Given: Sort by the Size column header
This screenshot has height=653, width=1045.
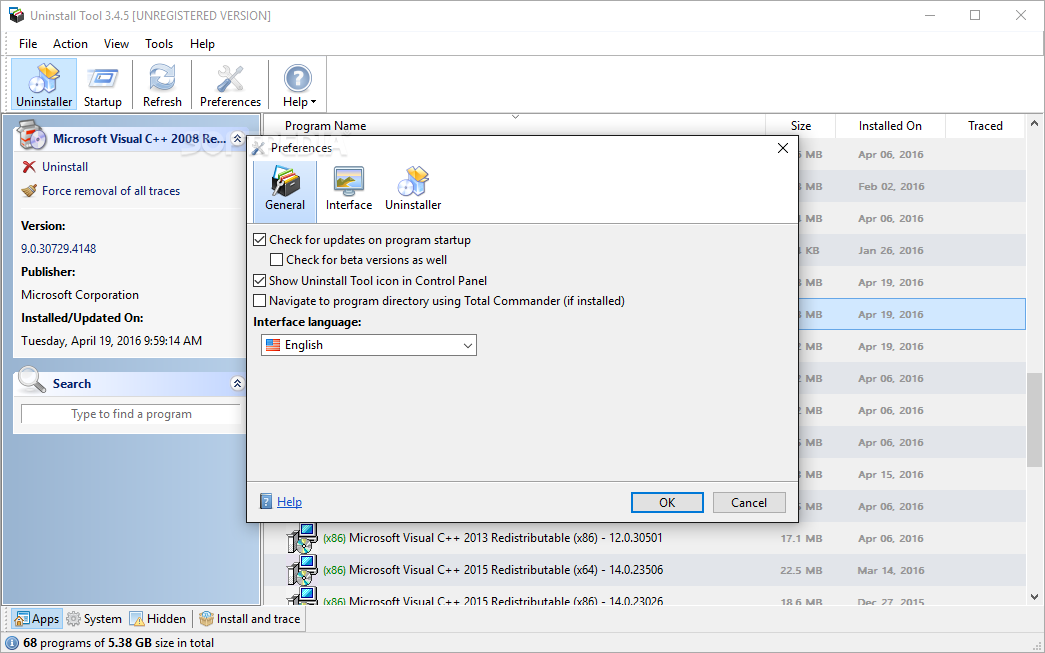Looking at the screenshot, I should [x=800, y=126].
